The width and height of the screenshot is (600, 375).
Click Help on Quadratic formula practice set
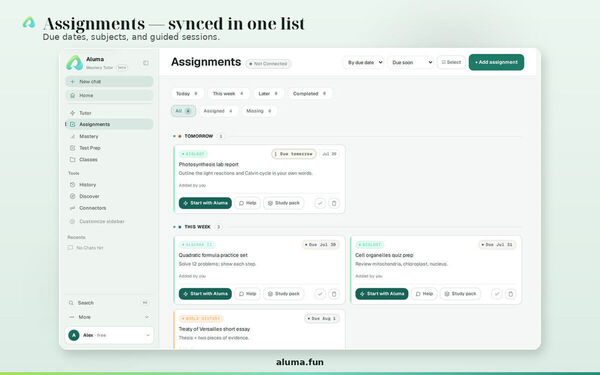point(248,294)
